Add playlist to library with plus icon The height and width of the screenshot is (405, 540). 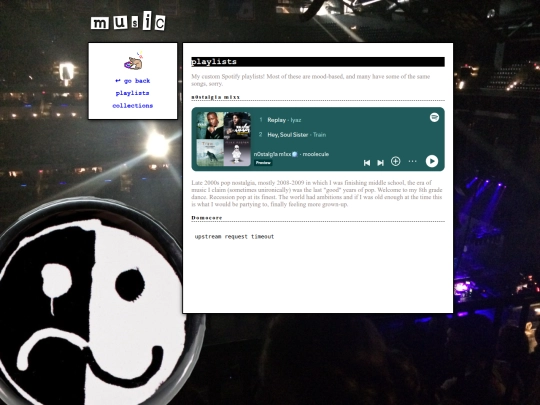point(395,161)
